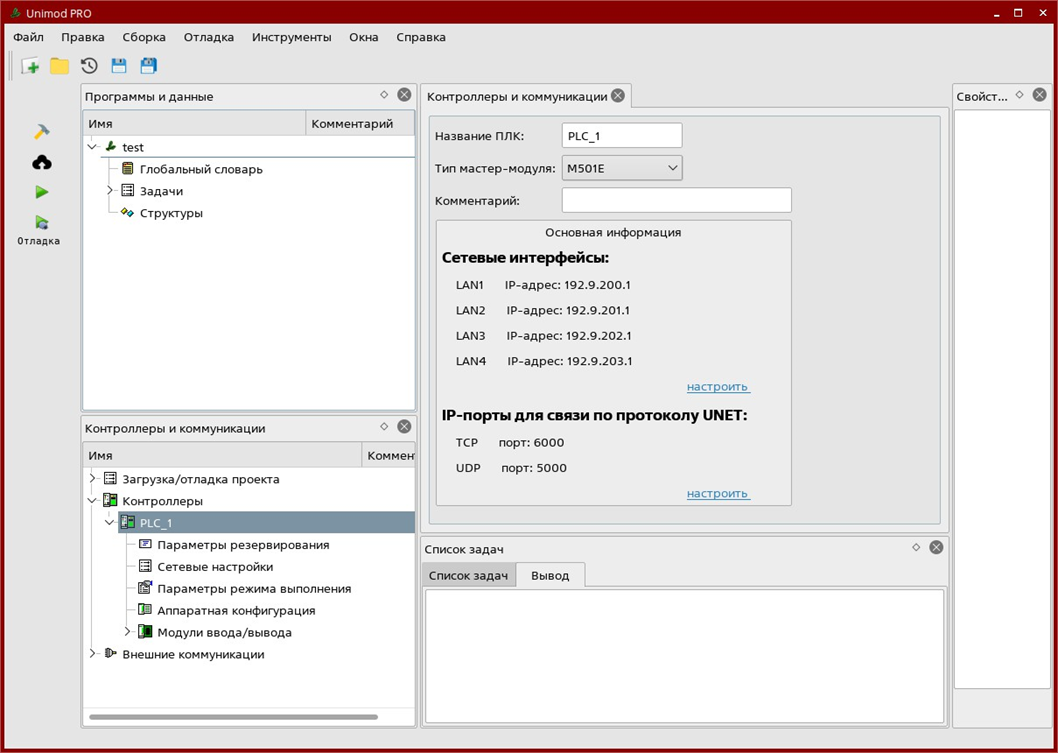Screen dimensions: 1058x753
Task: Click horizontal scrollbar in controllers tree
Action: [x=233, y=717]
